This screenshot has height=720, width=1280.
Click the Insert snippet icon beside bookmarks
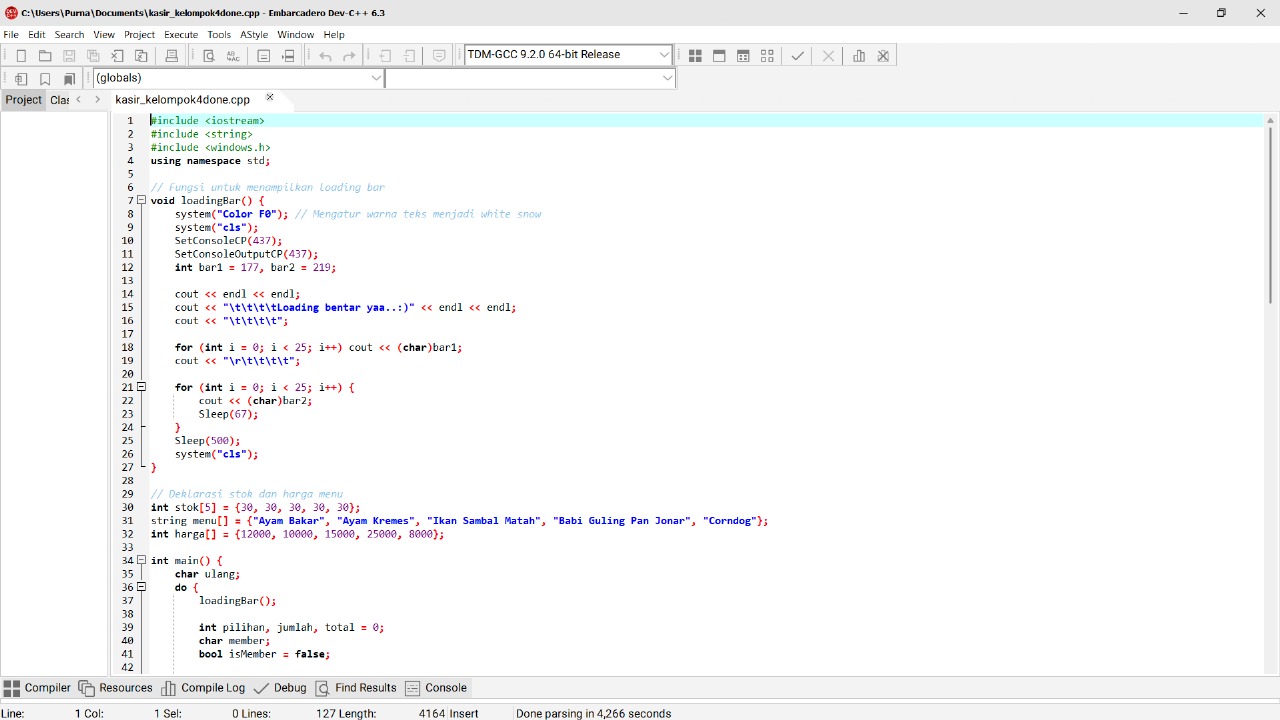click(21, 79)
